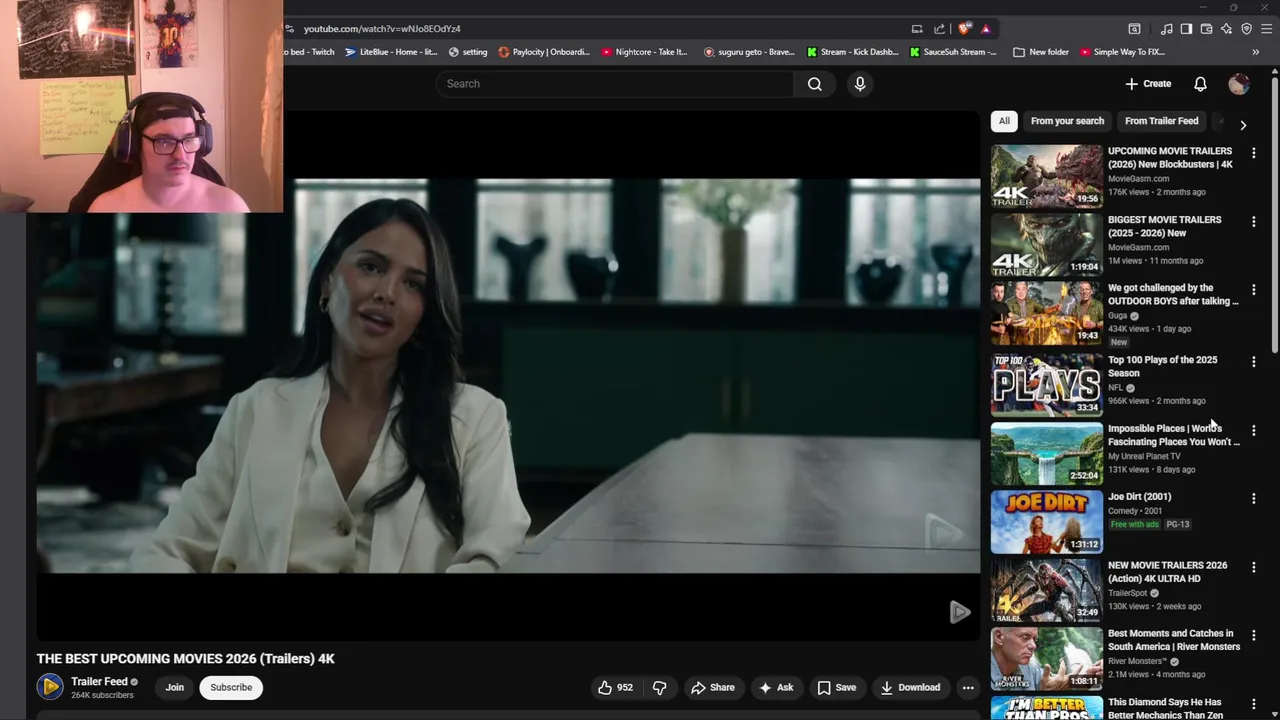Viewport: 1280px width, 720px height.
Task: Open Simple Way To FIX bookmark
Action: tap(1122, 52)
